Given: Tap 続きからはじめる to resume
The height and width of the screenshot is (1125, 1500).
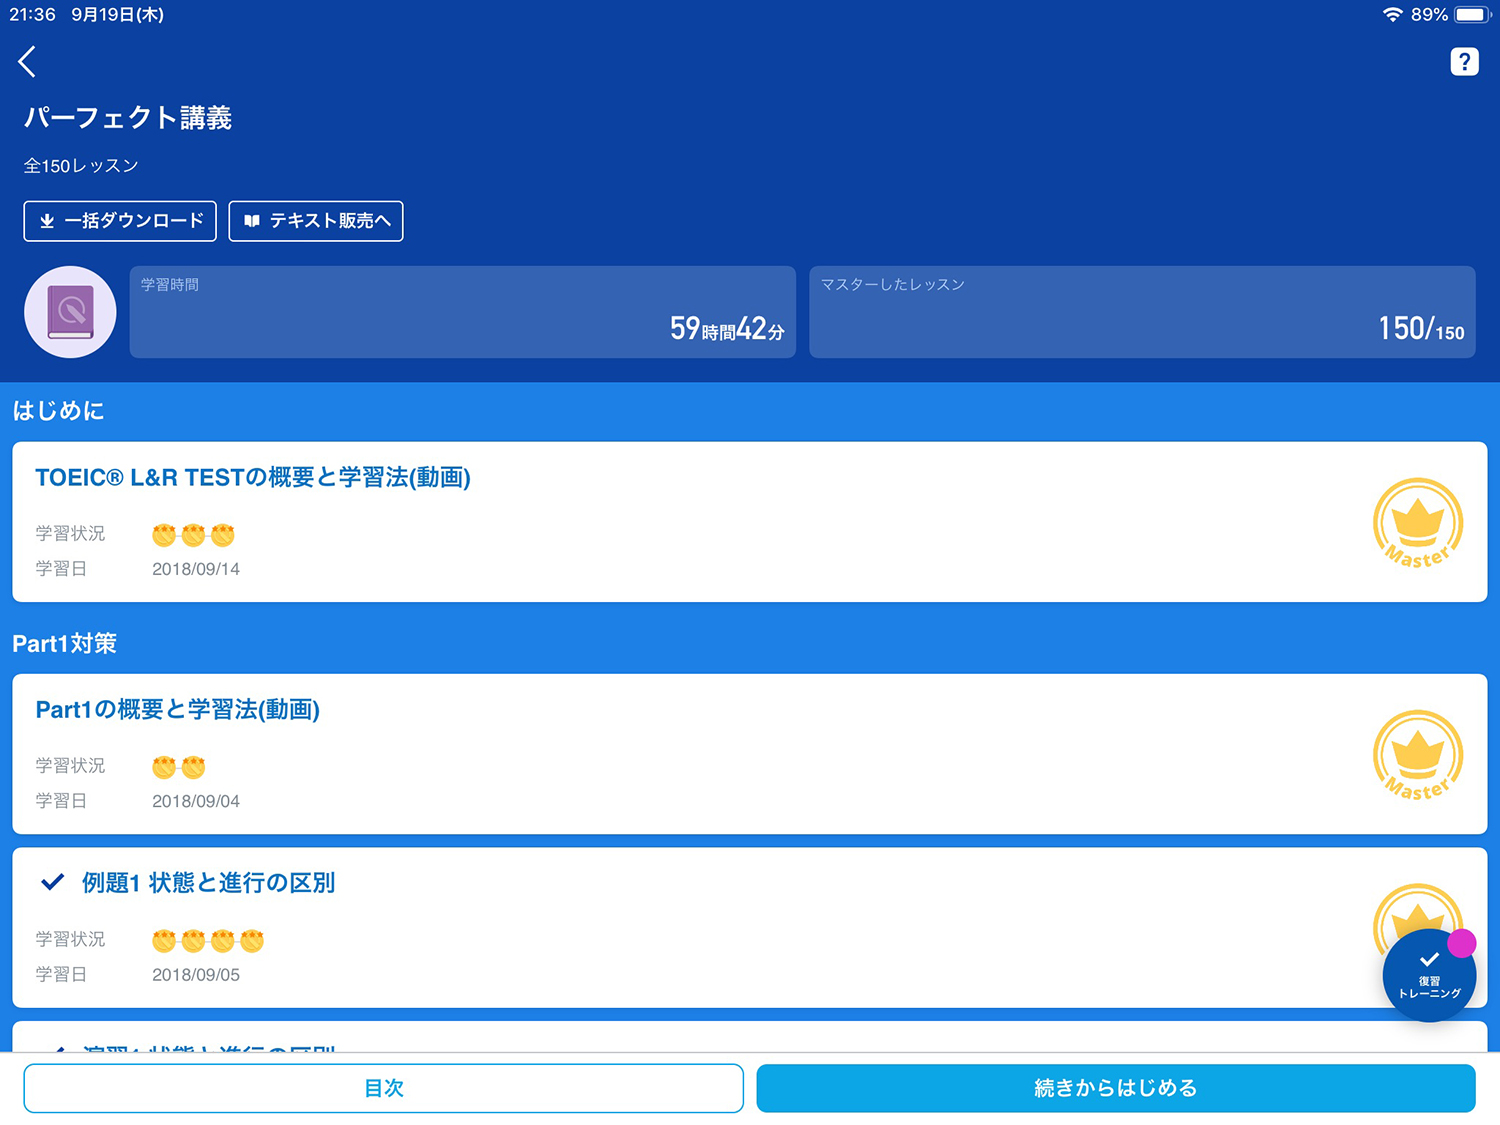Looking at the screenshot, I should [1115, 1088].
